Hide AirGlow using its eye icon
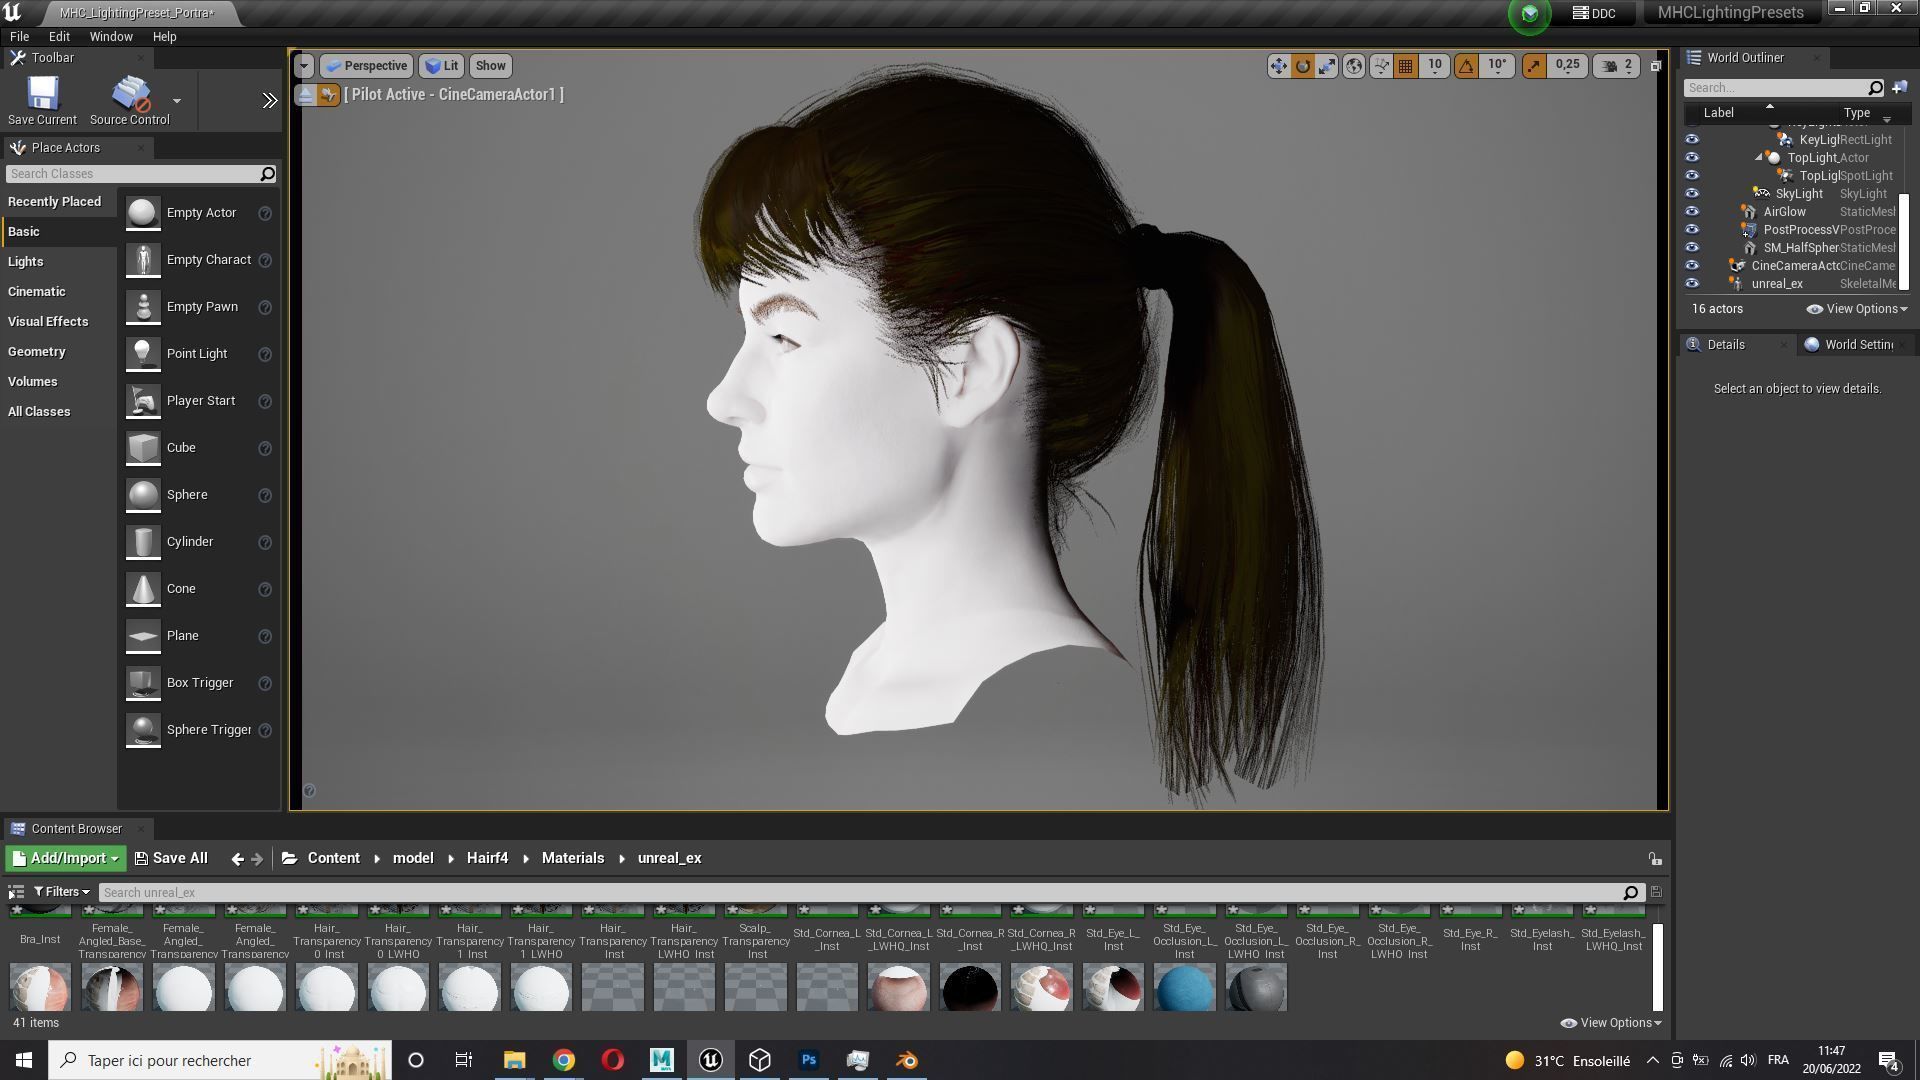This screenshot has height=1080, width=1920. 1692,212
